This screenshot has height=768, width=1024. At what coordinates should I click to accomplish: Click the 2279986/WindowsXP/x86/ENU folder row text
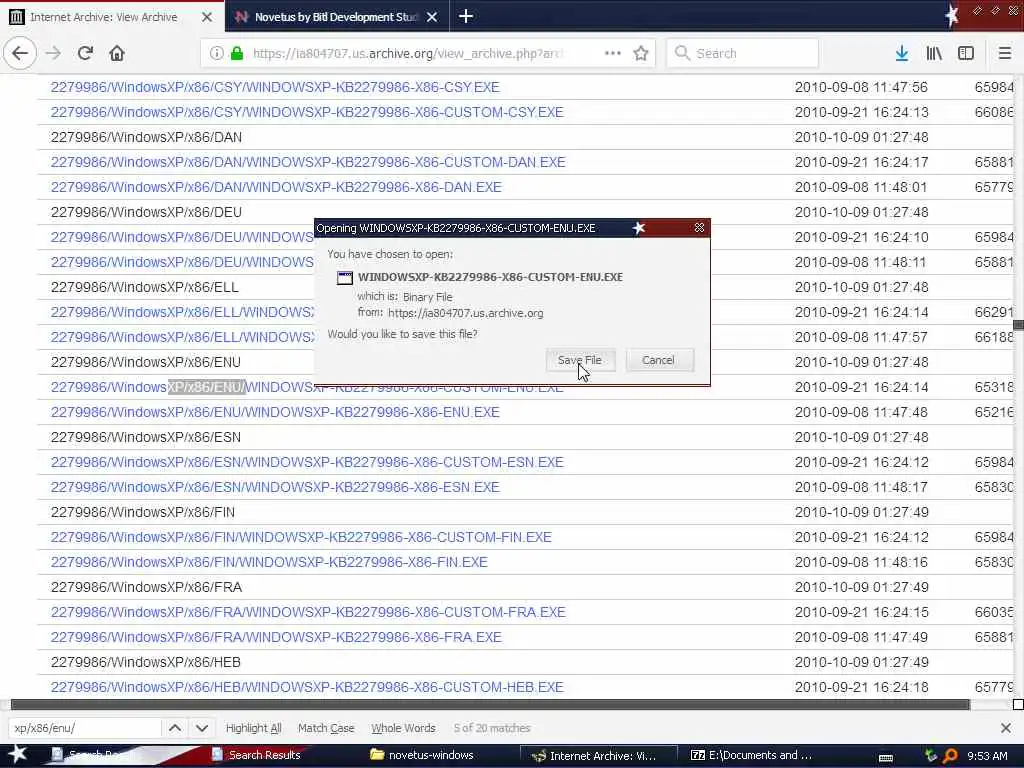coord(146,362)
